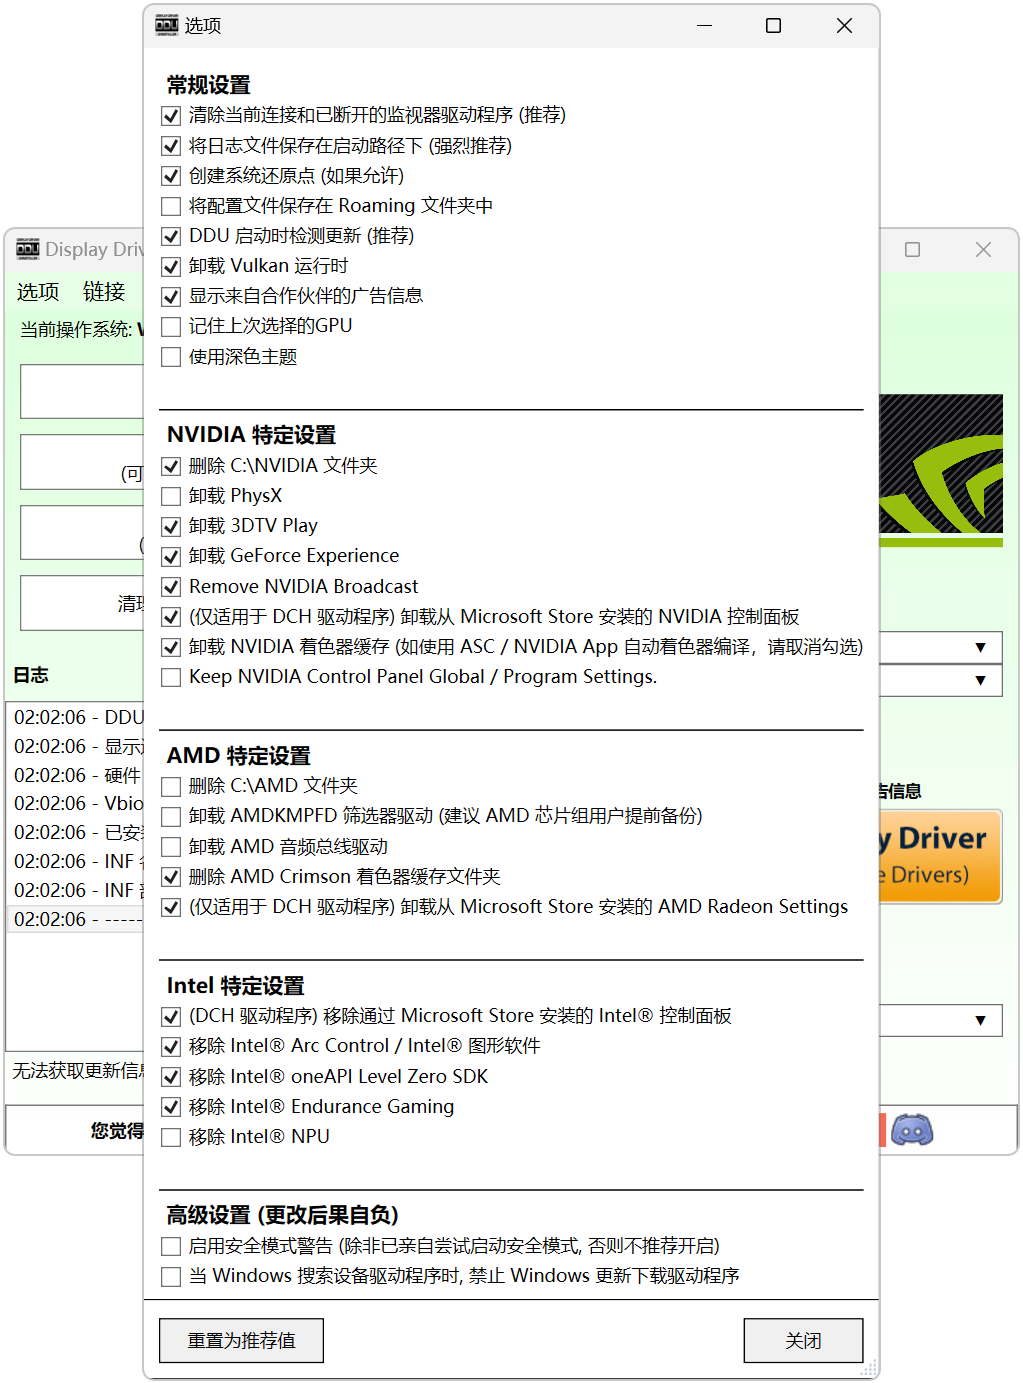Open 链接 menu in main window
This screenshot has width=1023, height=1383.
pyautogui.click(x=104, y=291)
